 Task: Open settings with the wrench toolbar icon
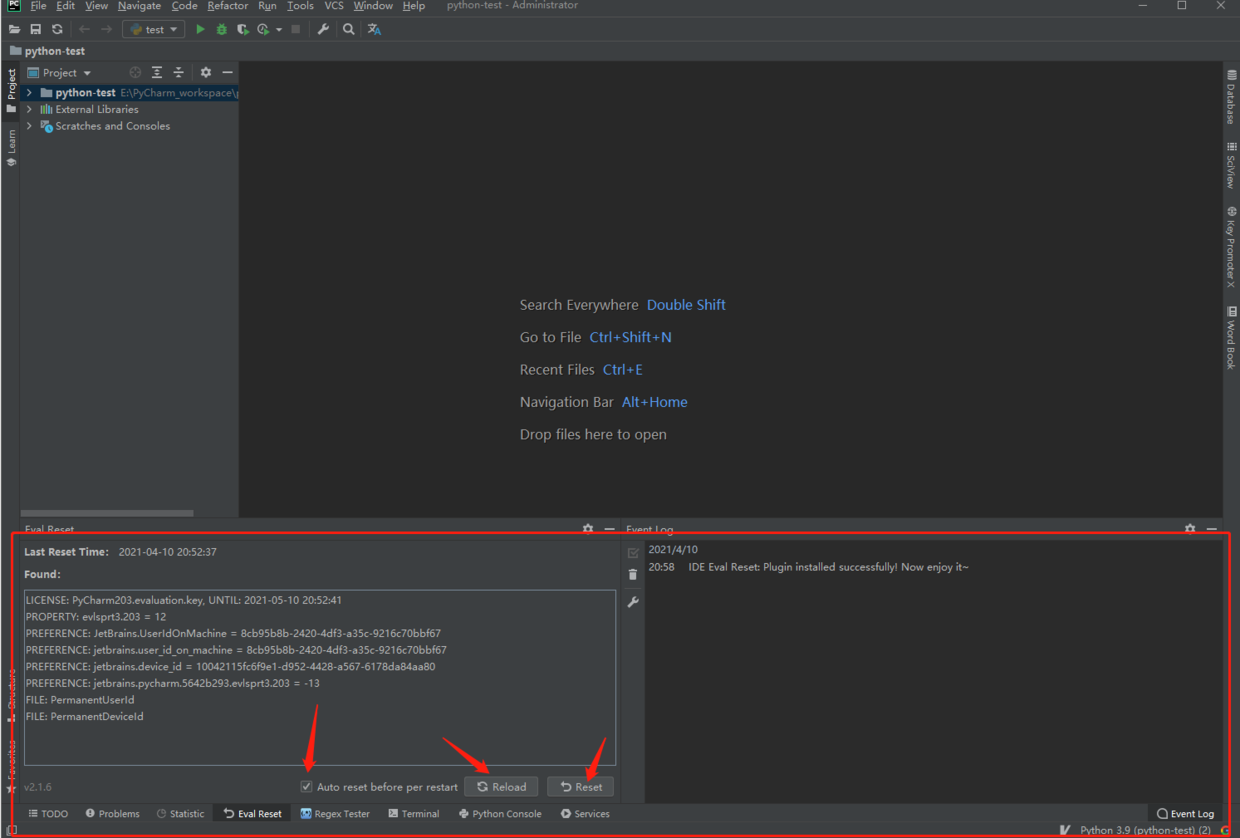click(323, 30)
